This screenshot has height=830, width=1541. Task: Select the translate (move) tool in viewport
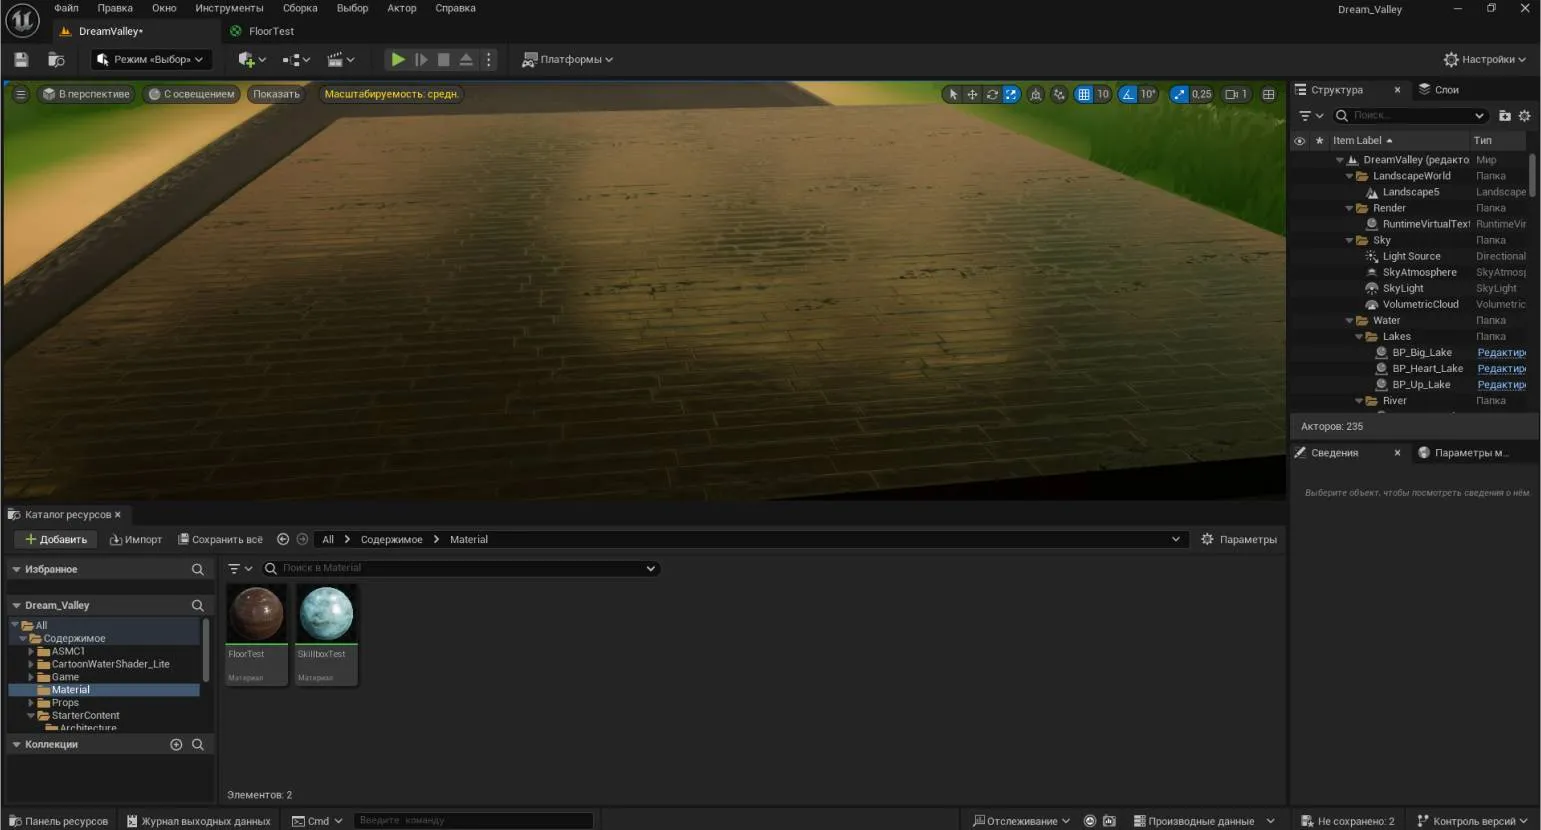click(x=972, y=94)
